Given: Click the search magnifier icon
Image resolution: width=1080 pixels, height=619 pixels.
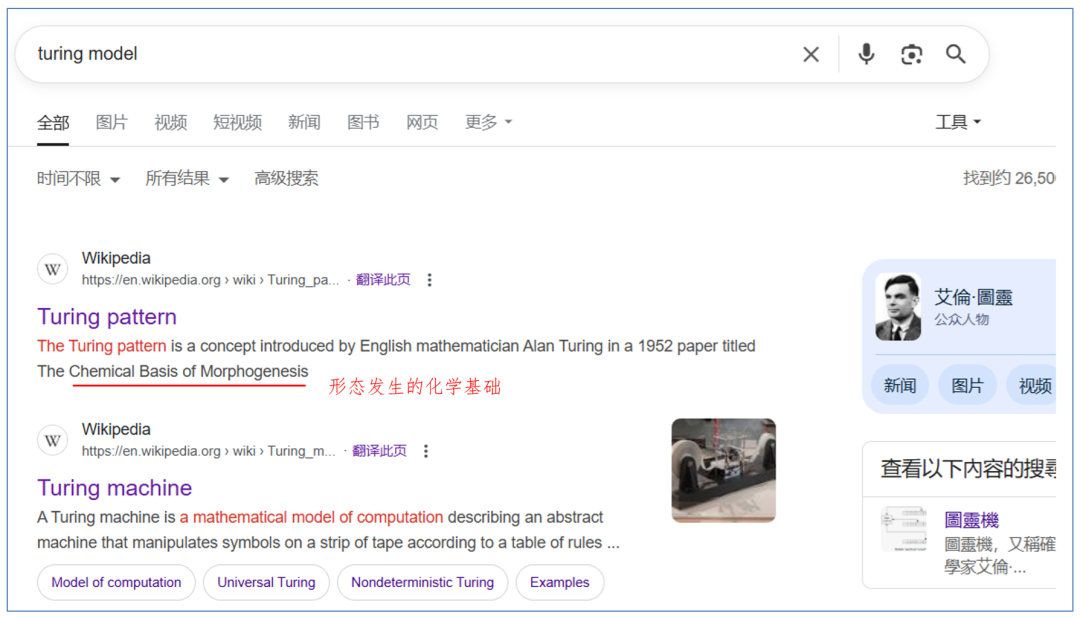Looking at the screenshot, I should [955, 54].
